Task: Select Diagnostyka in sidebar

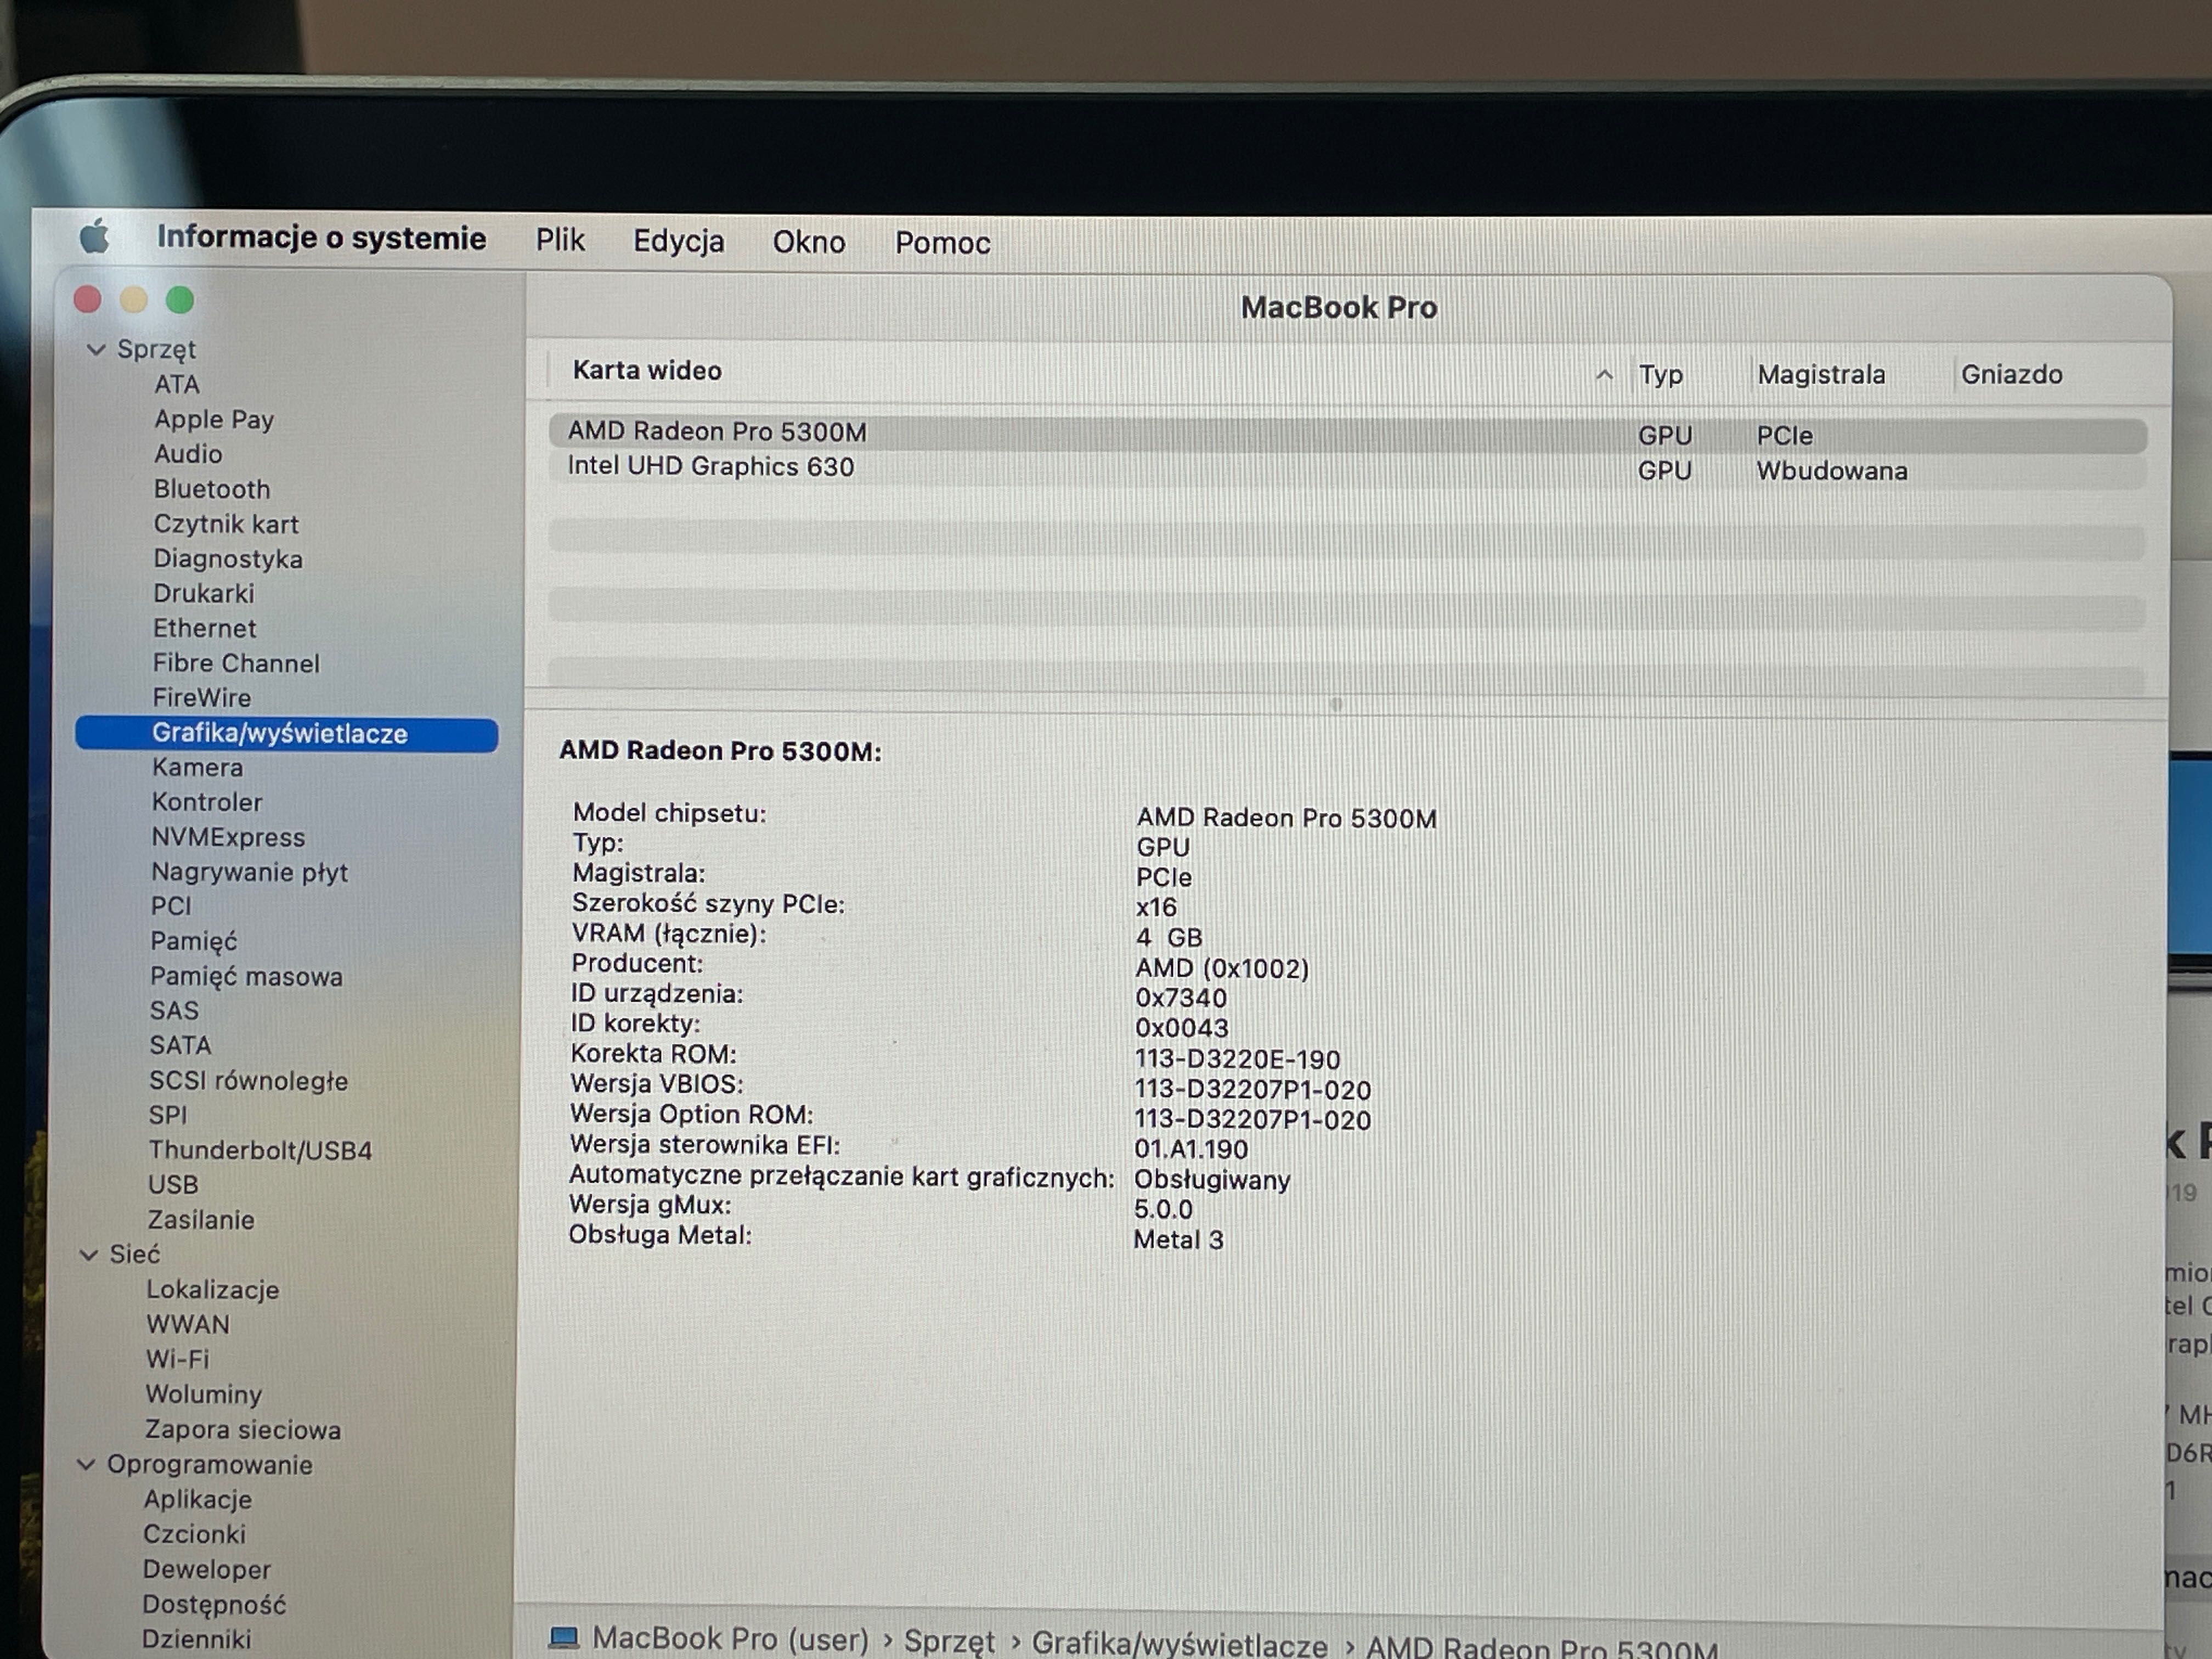Action: click(228, 559)
